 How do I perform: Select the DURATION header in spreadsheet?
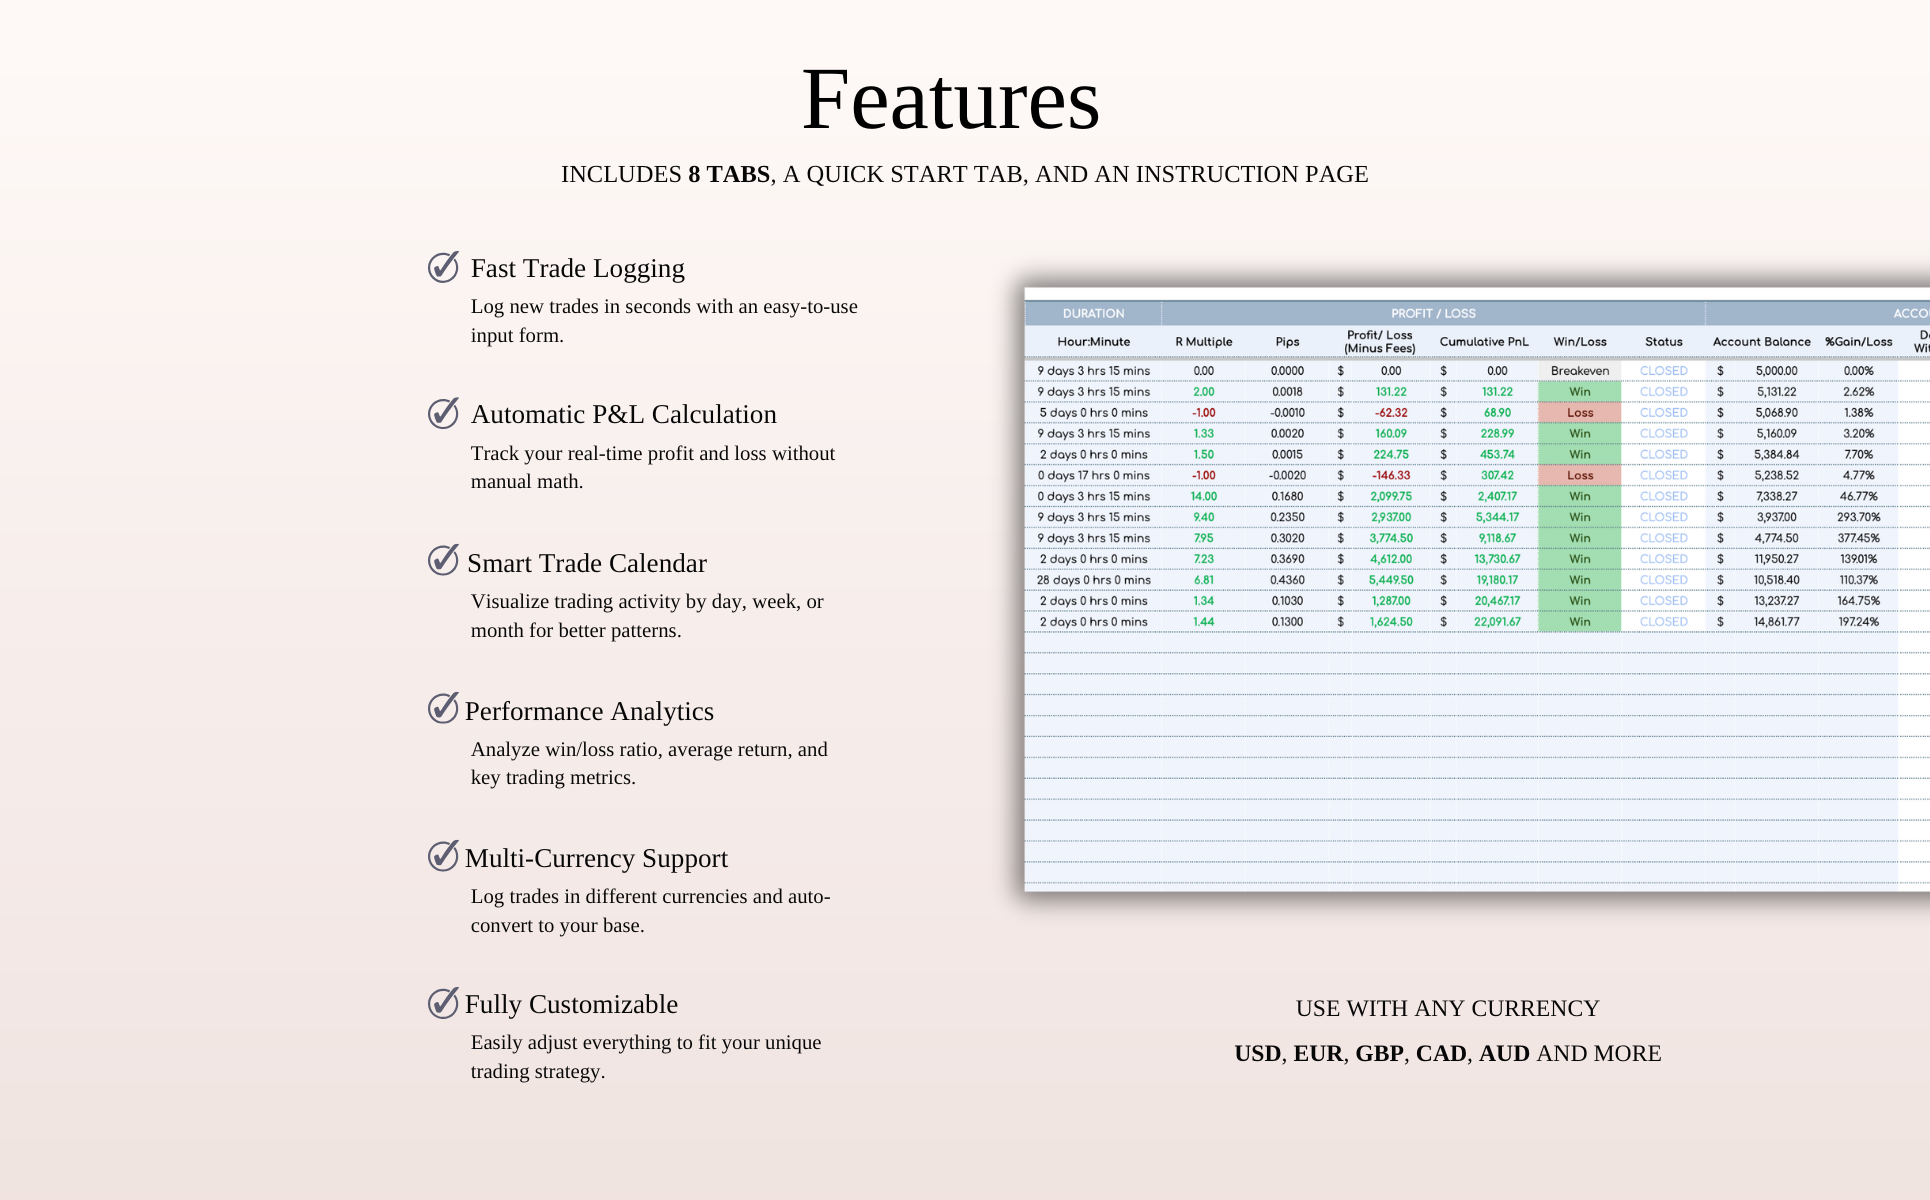point(1093,313)
